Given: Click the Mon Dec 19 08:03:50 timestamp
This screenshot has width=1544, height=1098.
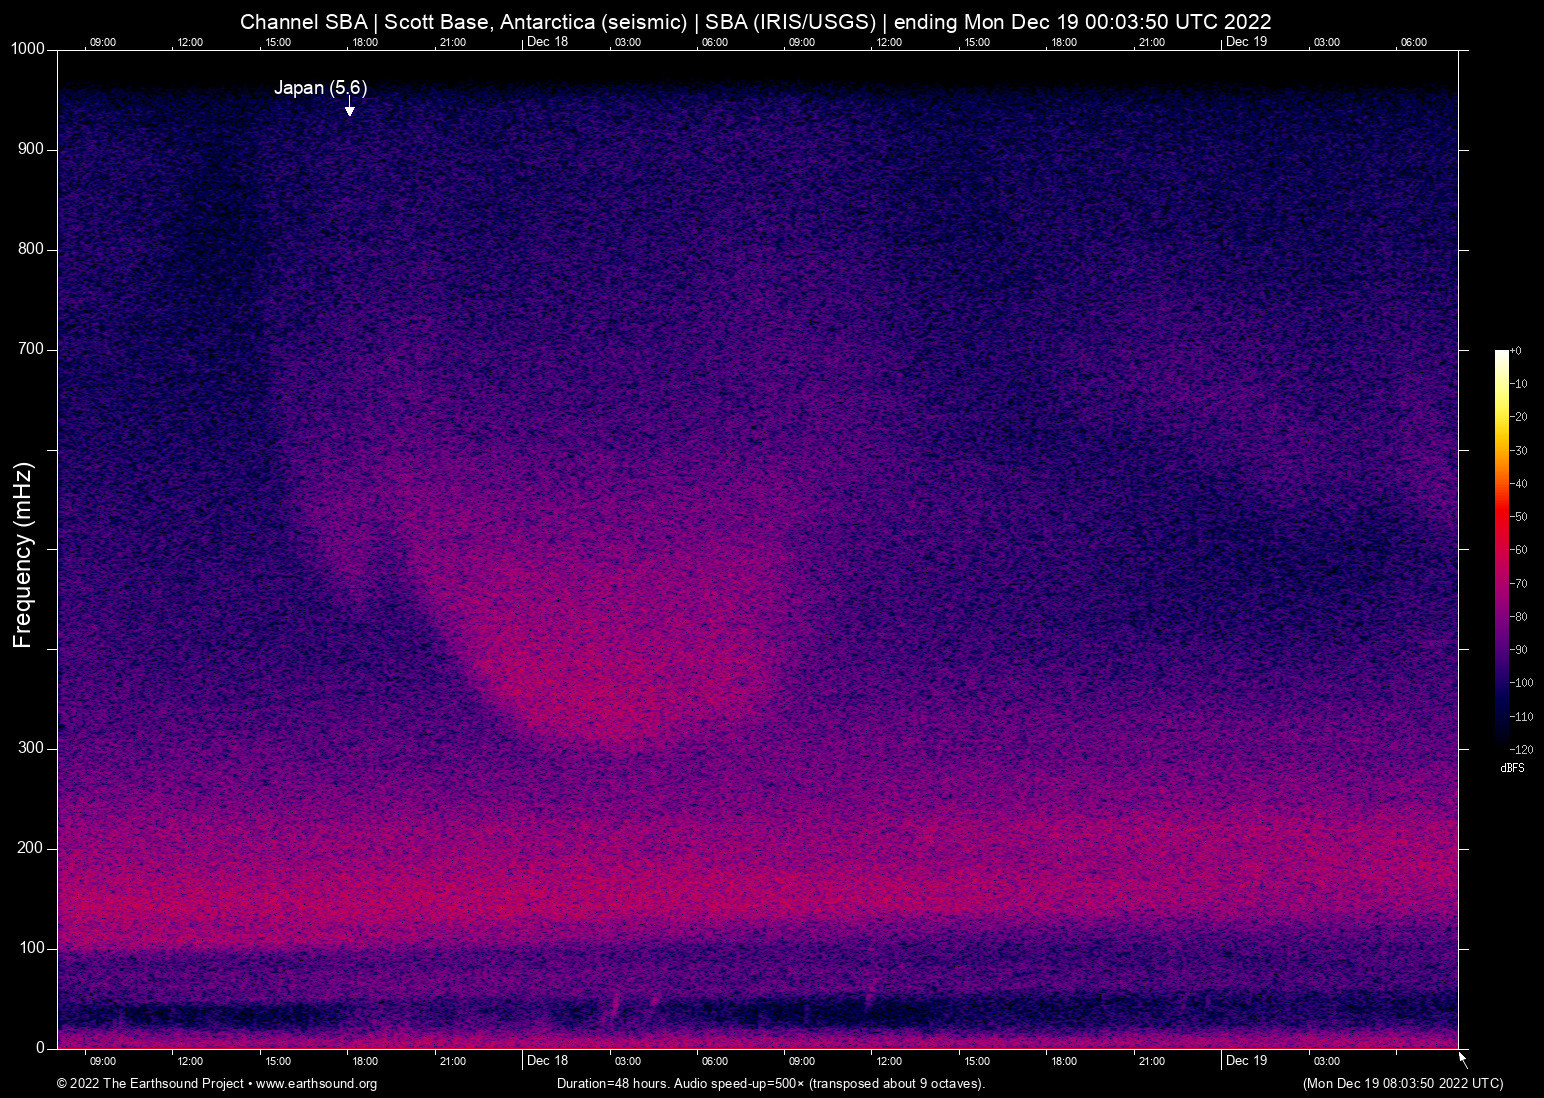Looking at the screenshot, I should (x=1402, y=1084).
